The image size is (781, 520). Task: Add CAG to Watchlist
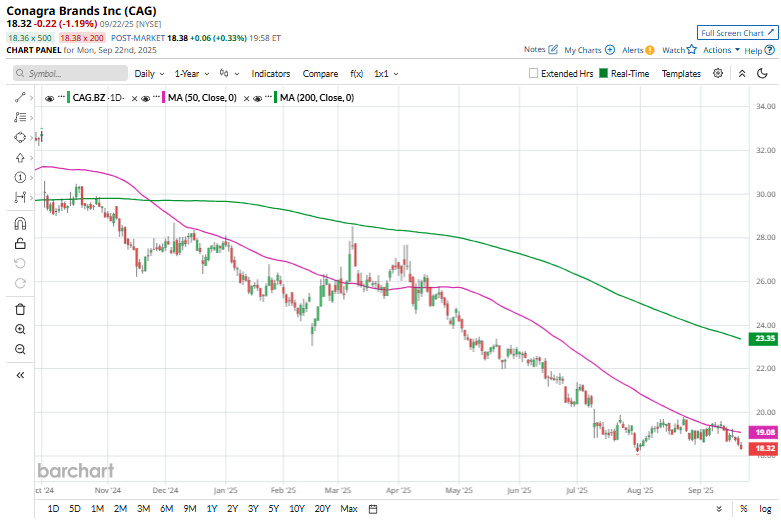pyautogui.click(x=679, y=50)
